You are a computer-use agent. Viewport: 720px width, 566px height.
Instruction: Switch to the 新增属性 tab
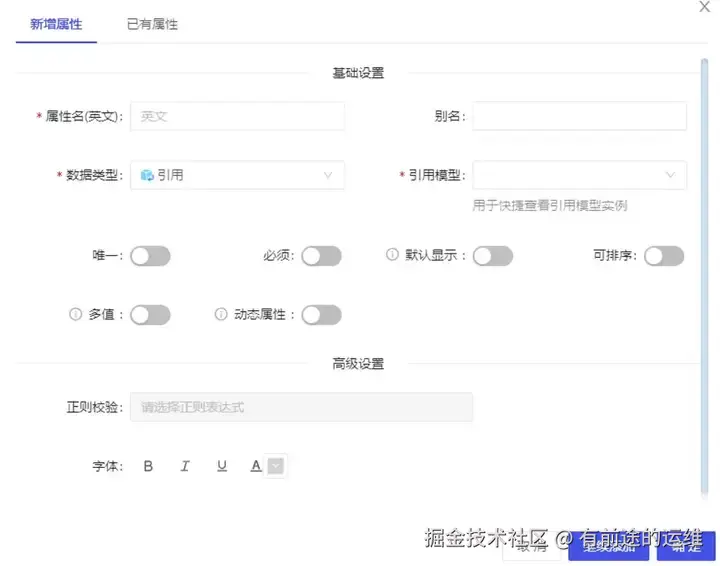click(x=56, y=24)
